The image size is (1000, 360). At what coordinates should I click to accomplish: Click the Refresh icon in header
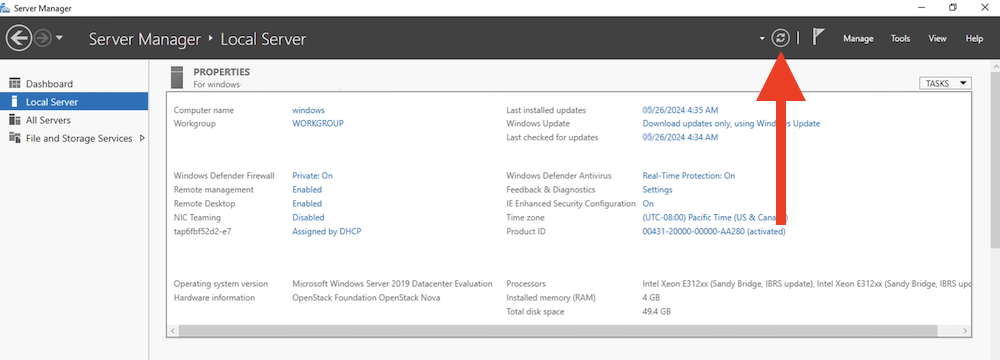[780, 38]
